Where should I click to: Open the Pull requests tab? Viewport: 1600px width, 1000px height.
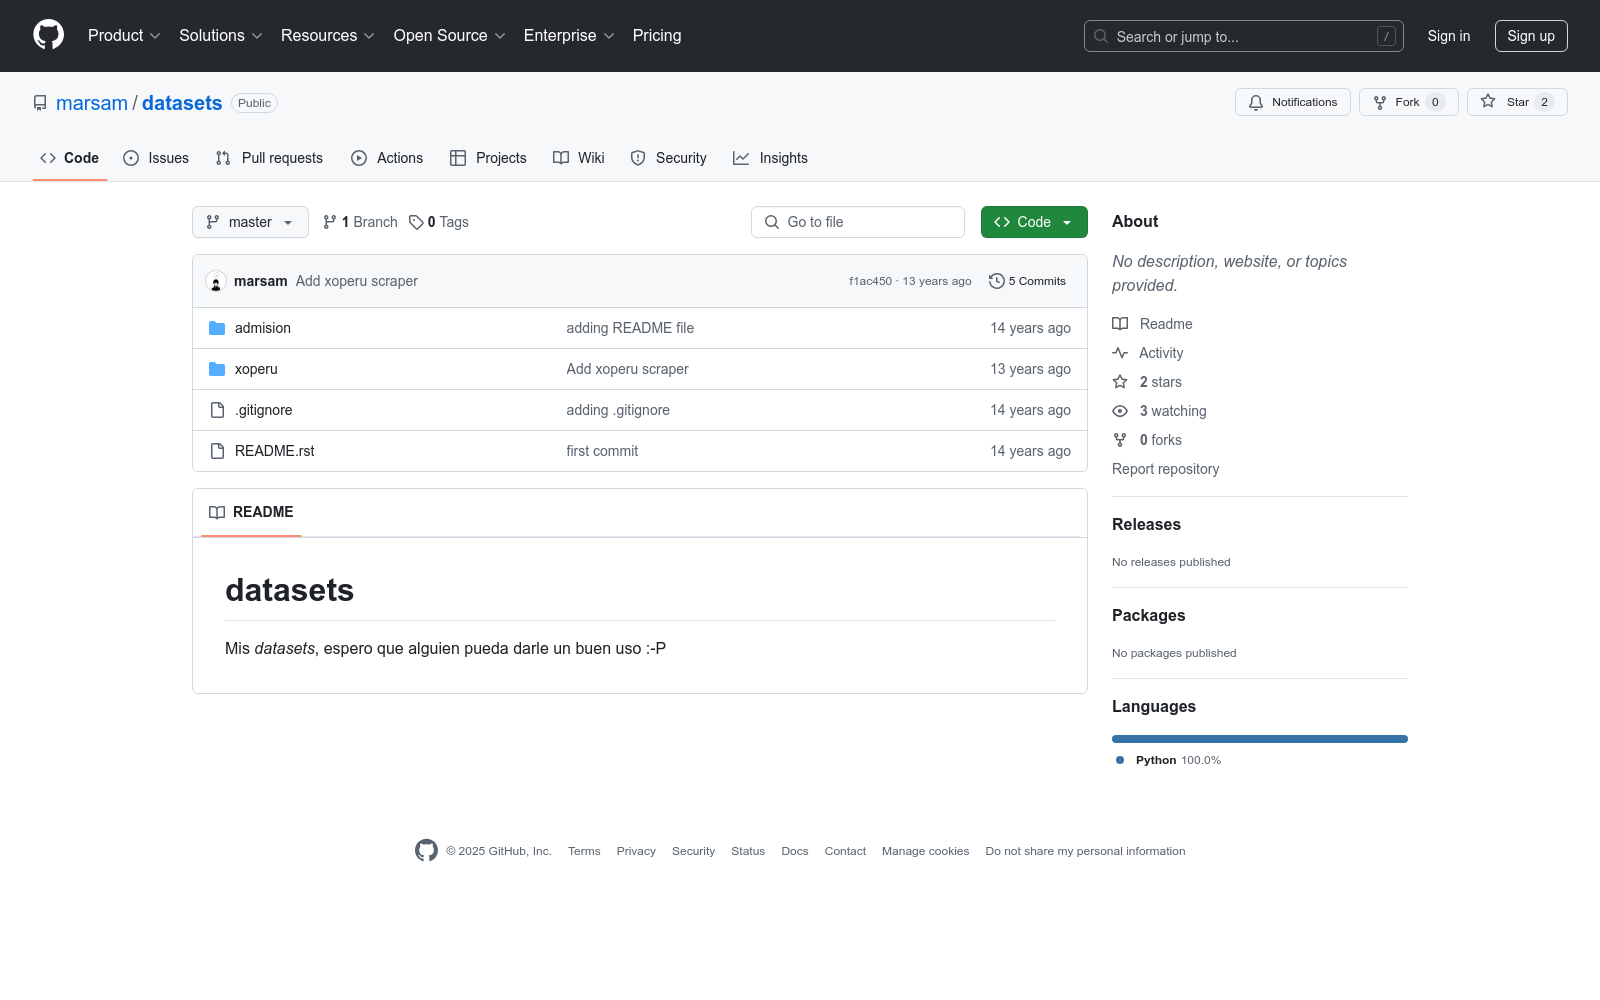(x=269, y=158)
